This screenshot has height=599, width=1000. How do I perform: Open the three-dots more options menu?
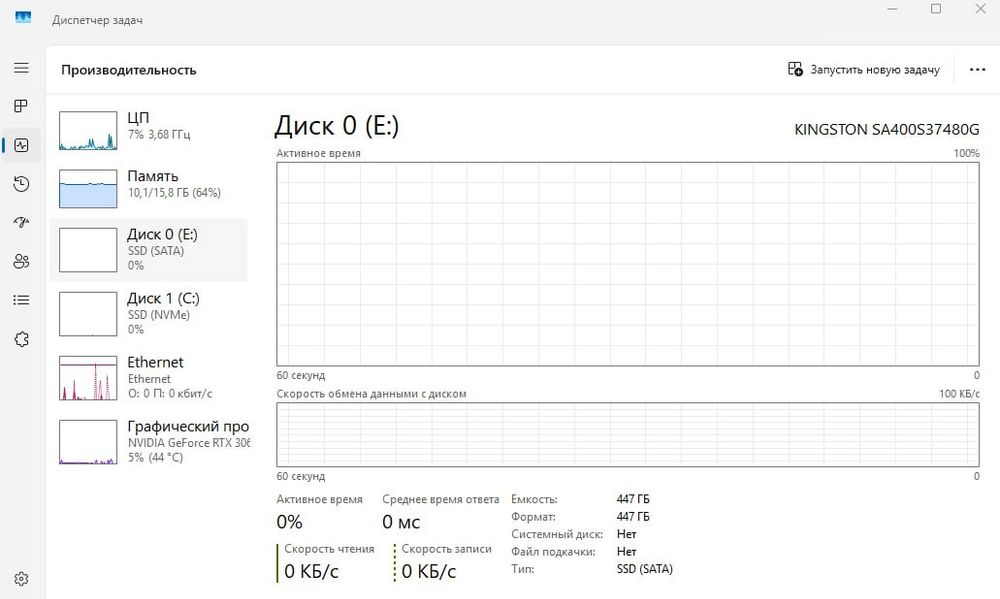[x=977, y=70]
